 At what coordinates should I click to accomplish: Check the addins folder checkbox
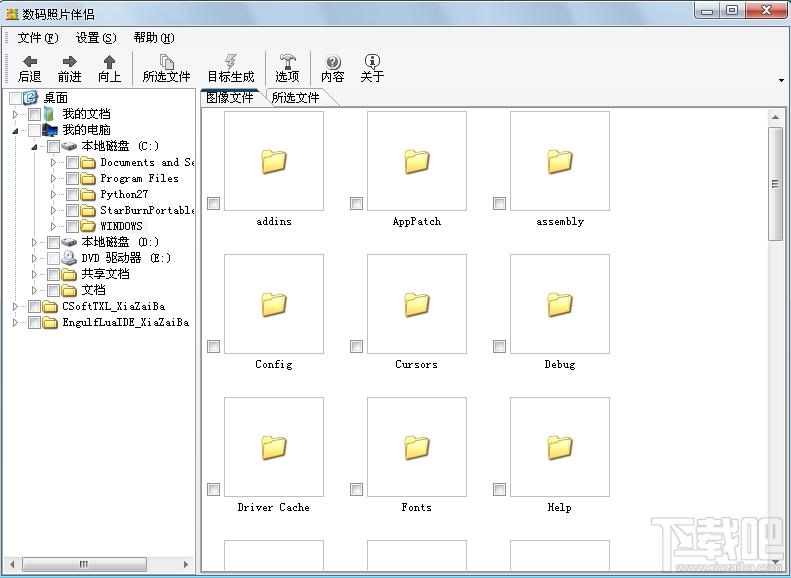coord(213,203)
